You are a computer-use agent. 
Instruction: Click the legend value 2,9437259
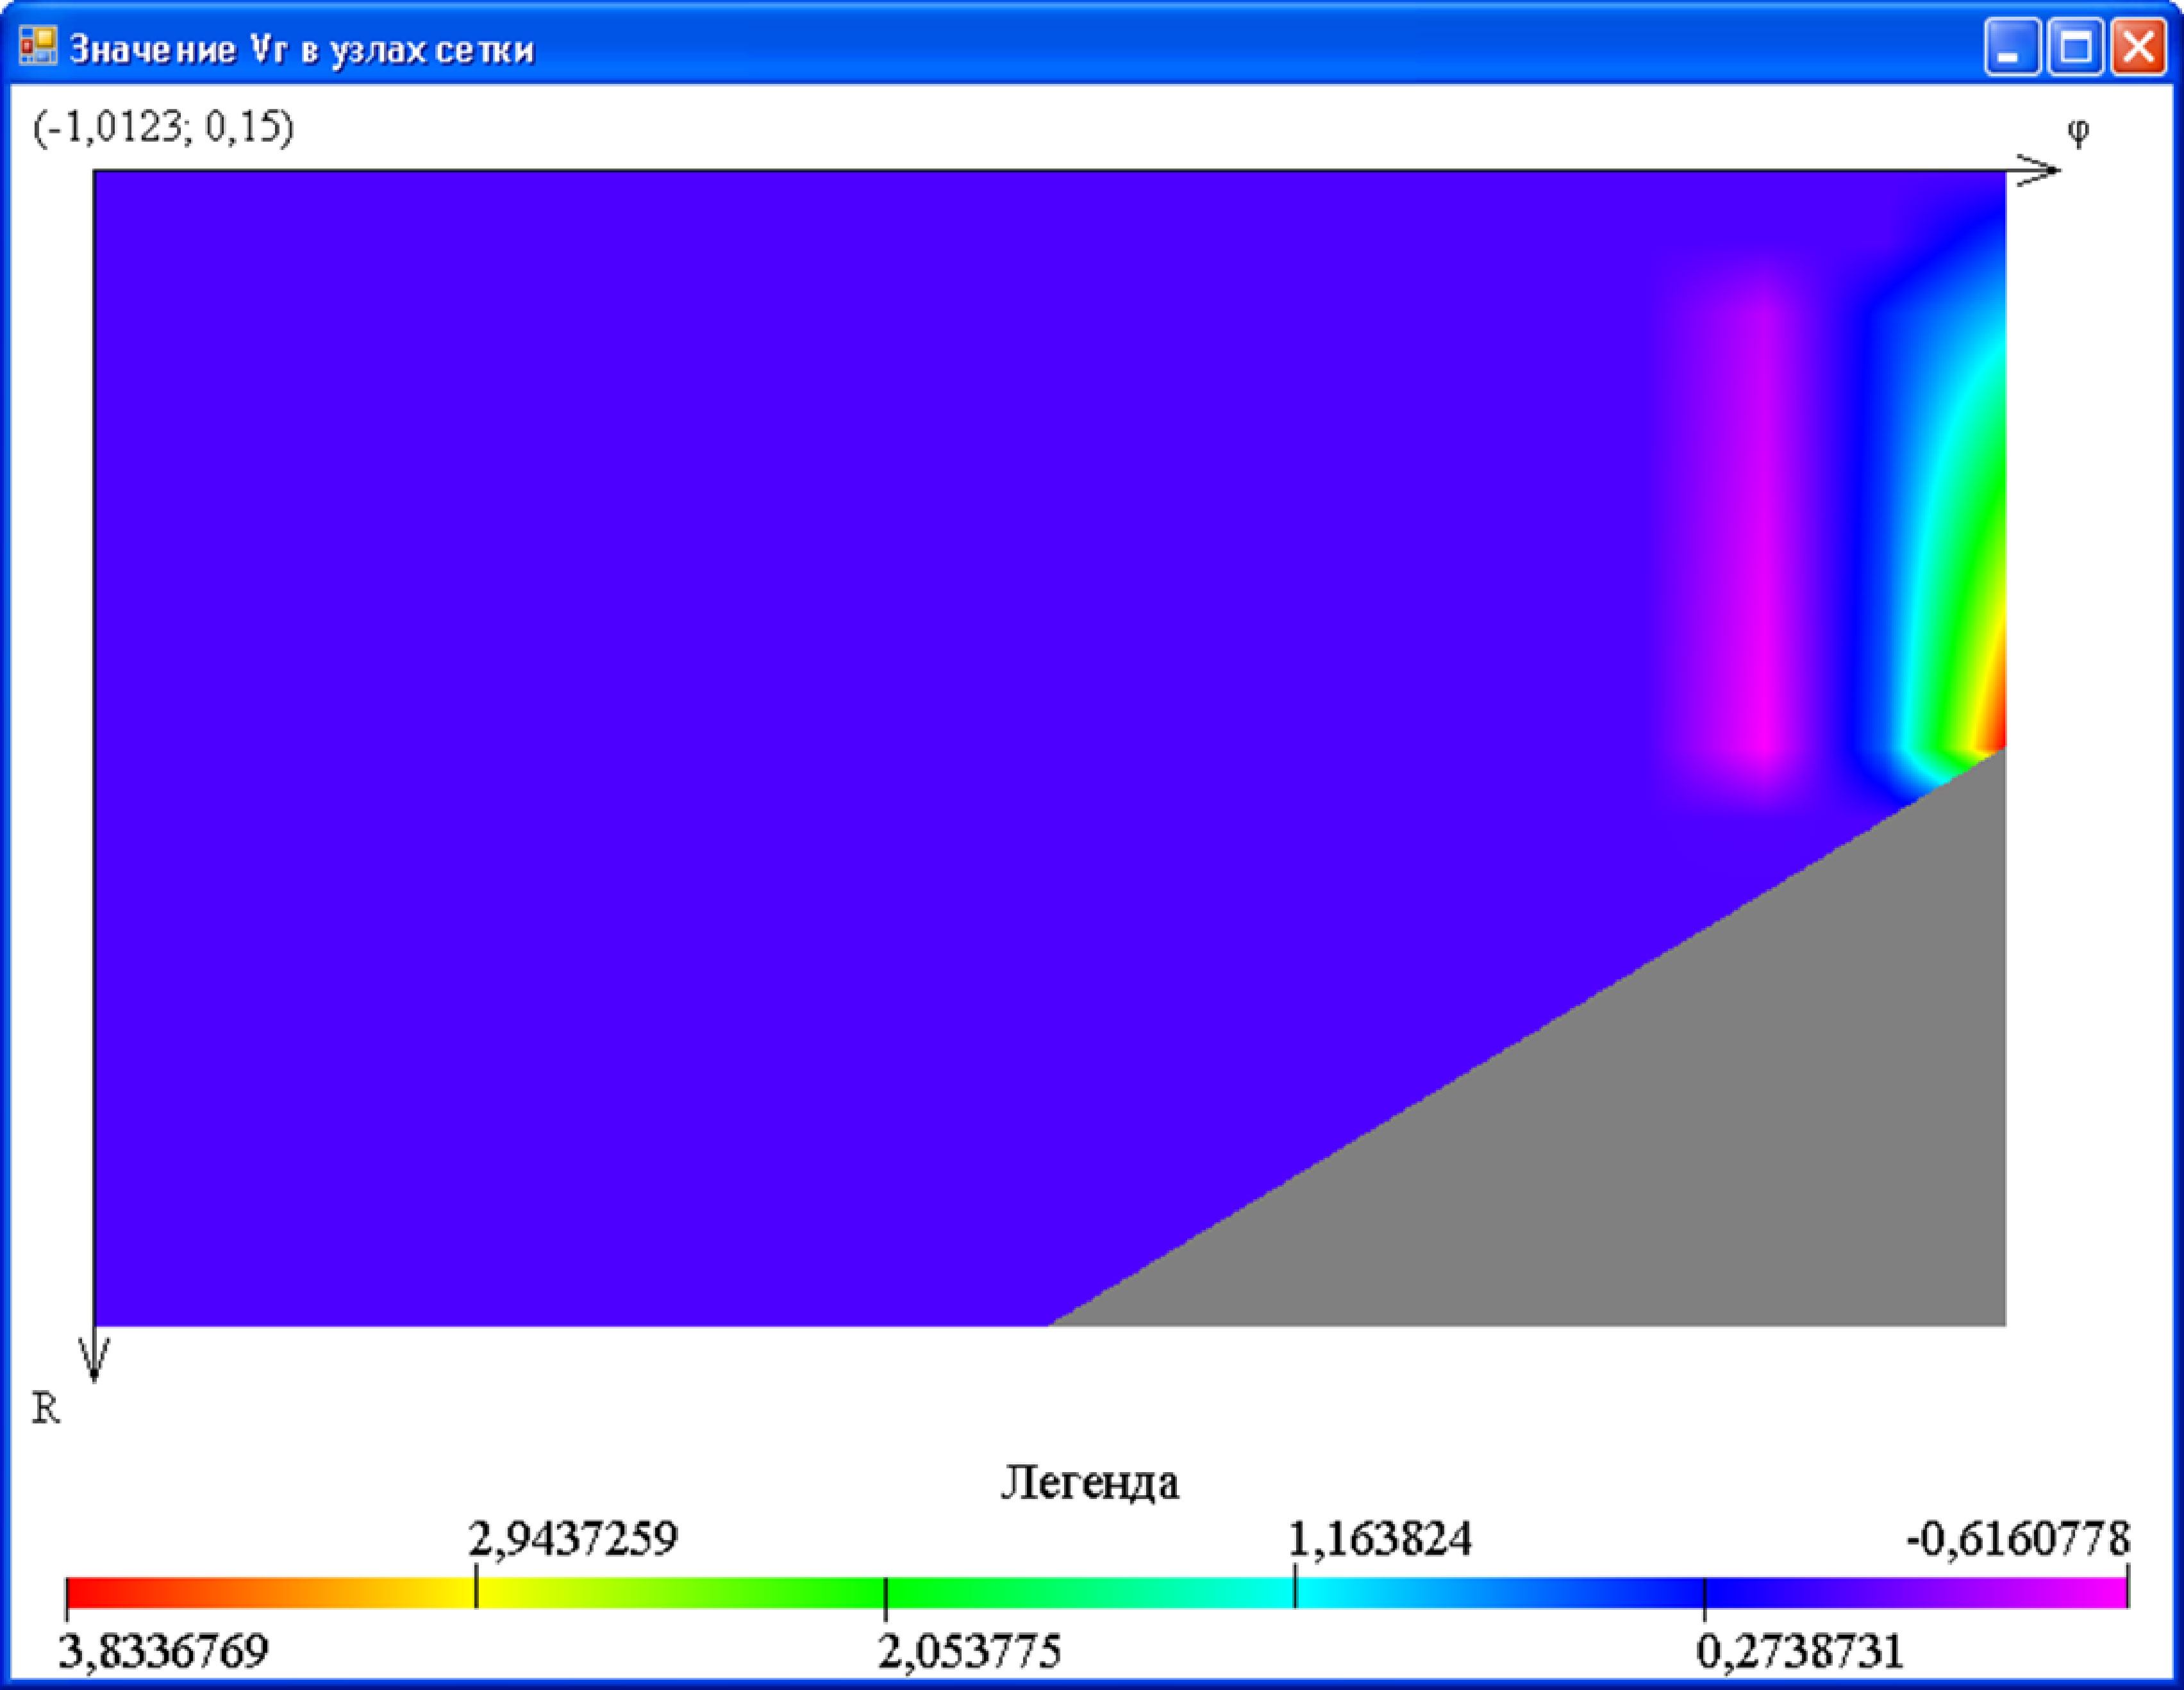pos(573,1538)
